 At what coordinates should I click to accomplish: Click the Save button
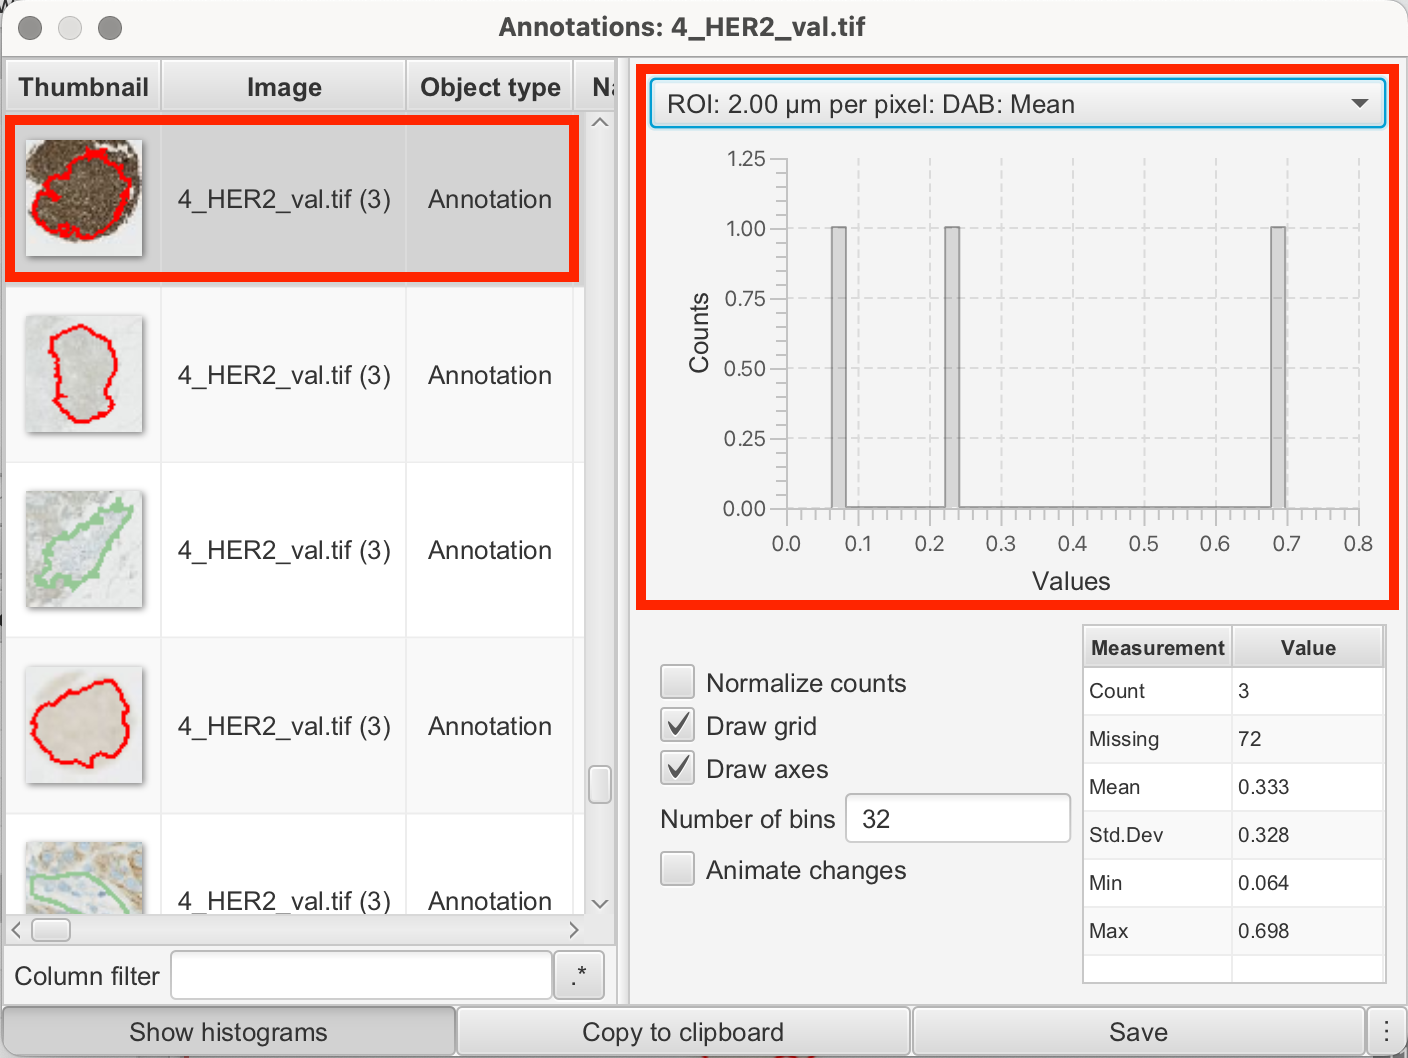[x=1139, y=1031]
